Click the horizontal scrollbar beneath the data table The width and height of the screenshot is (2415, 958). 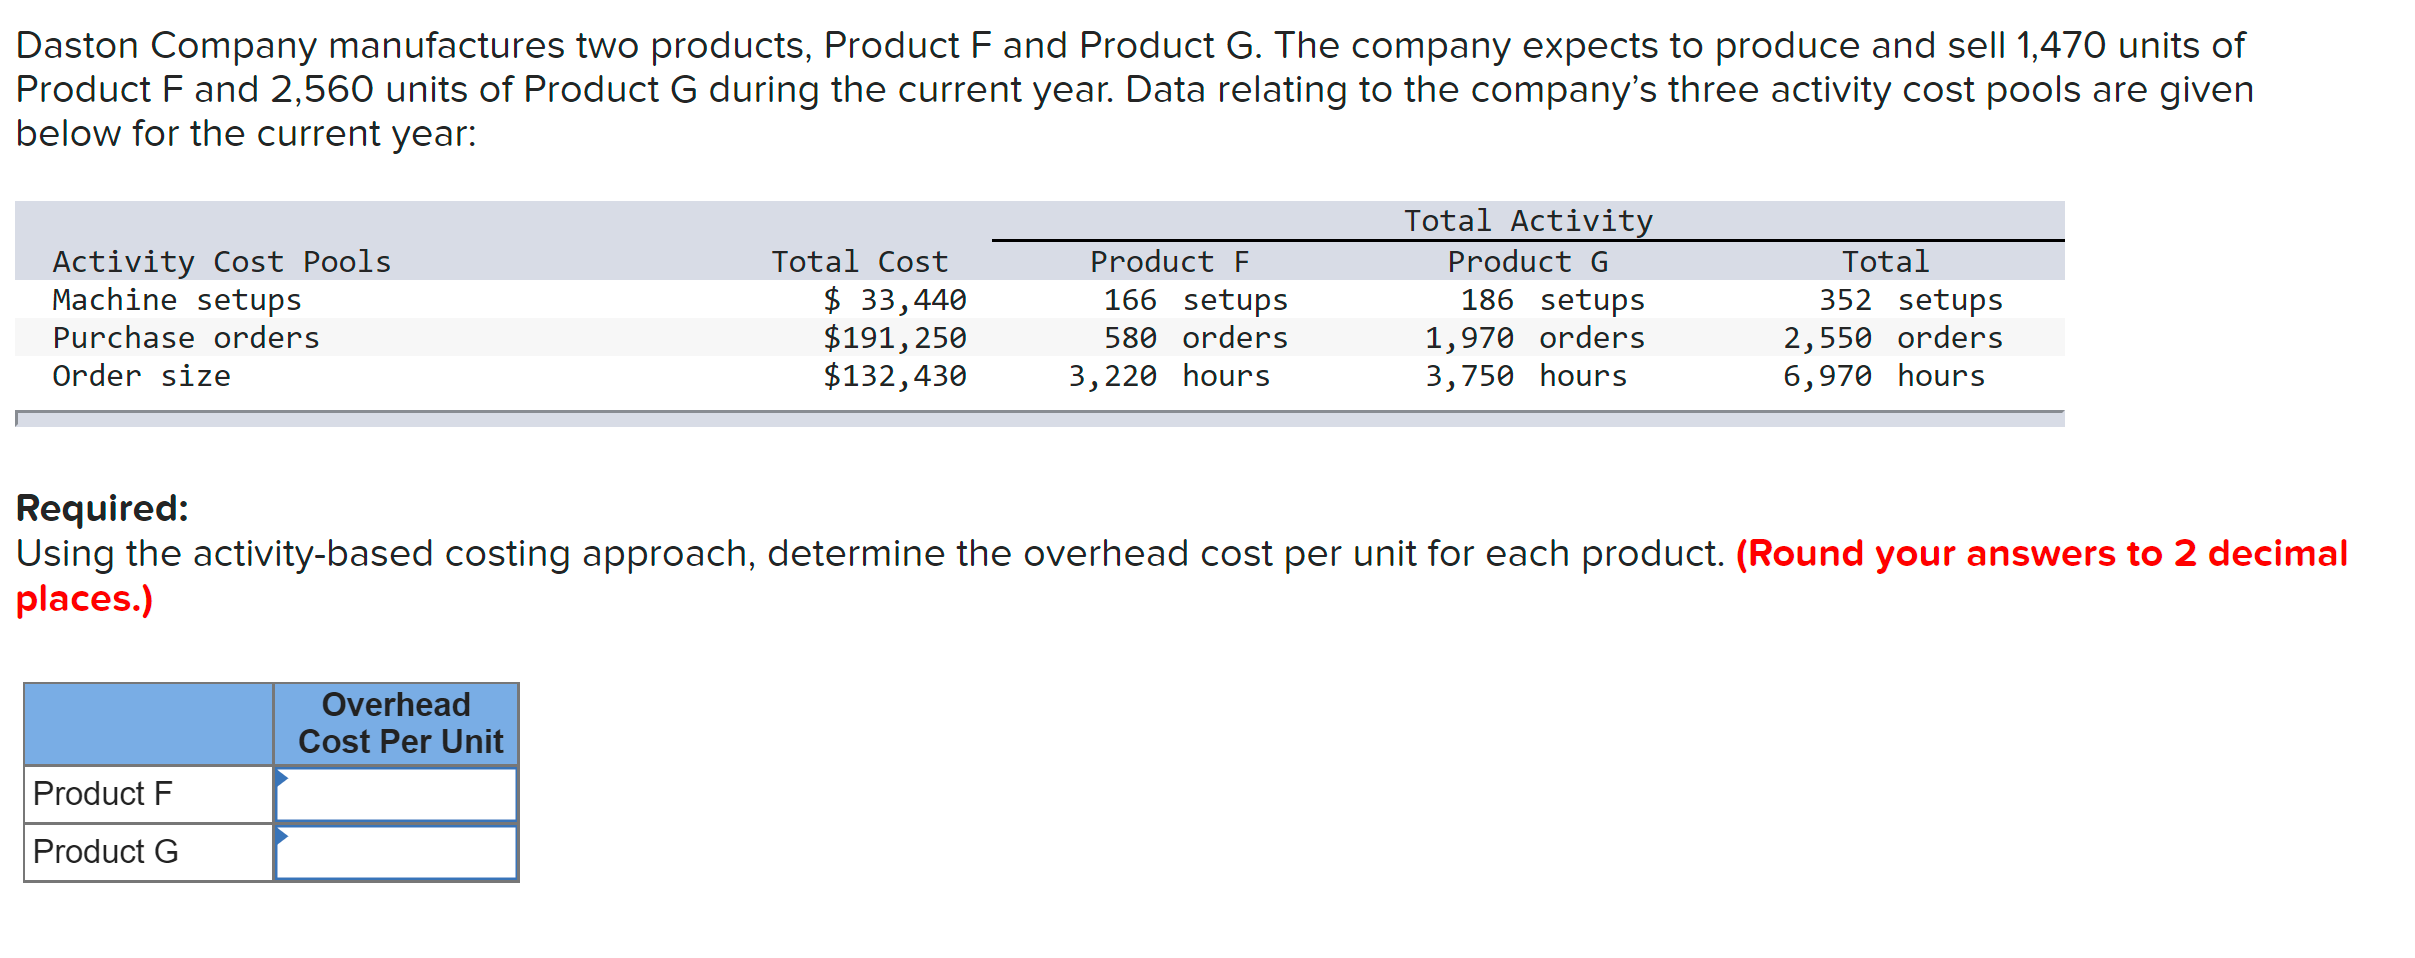pyautogui.click(x=1040, y=419)
